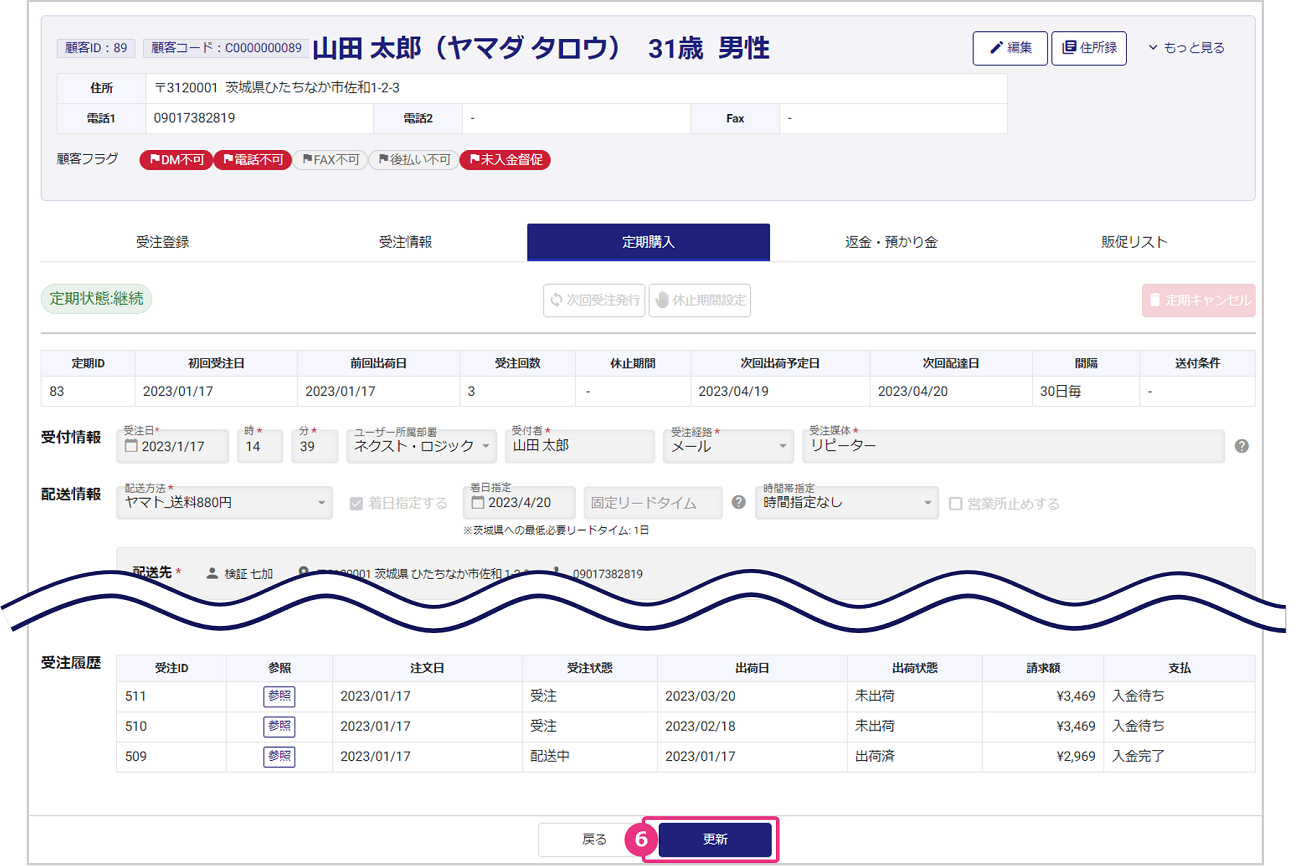1300x866 pixels.
Task: Click the 受付者 input field
Action: (579, 446)
